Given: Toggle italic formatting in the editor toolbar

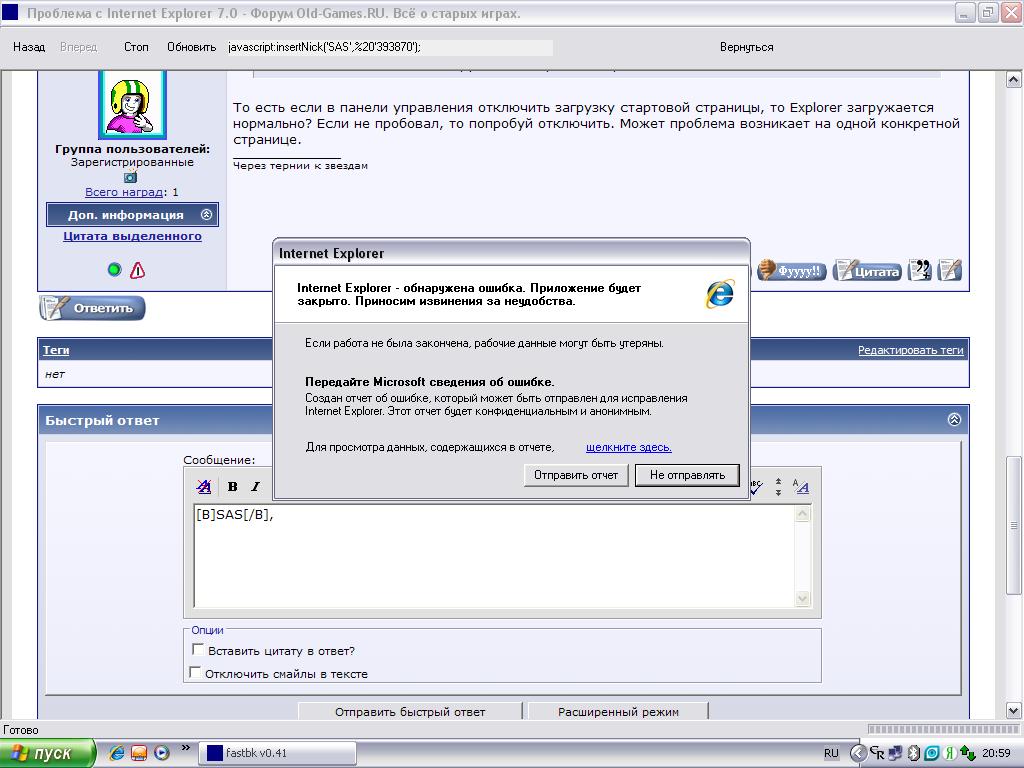Looking at the screenshot, I should pos(255,487).
